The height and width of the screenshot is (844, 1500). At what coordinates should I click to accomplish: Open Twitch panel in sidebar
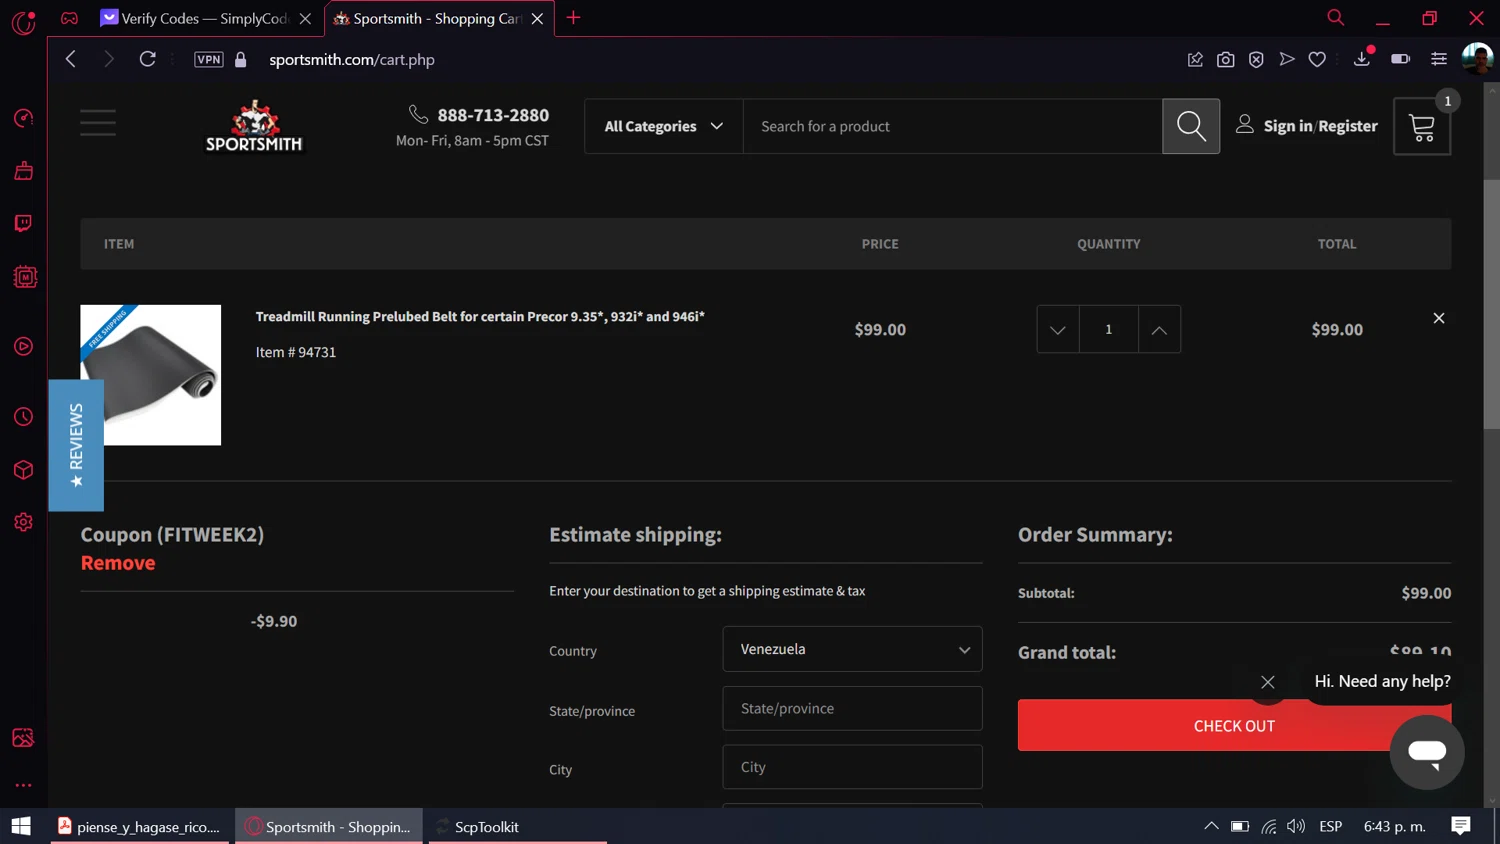click(24, 223)
